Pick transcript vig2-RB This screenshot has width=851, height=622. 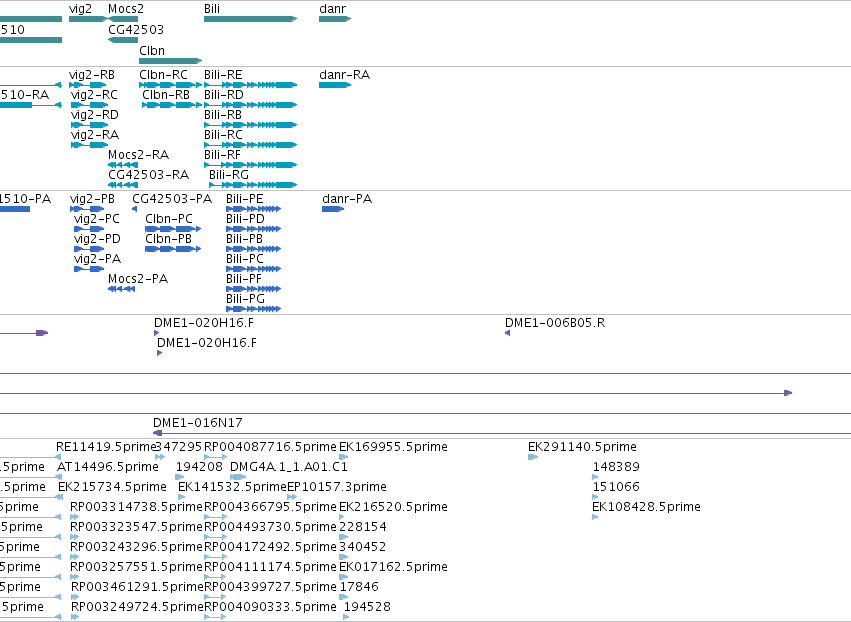pos(92,75)
